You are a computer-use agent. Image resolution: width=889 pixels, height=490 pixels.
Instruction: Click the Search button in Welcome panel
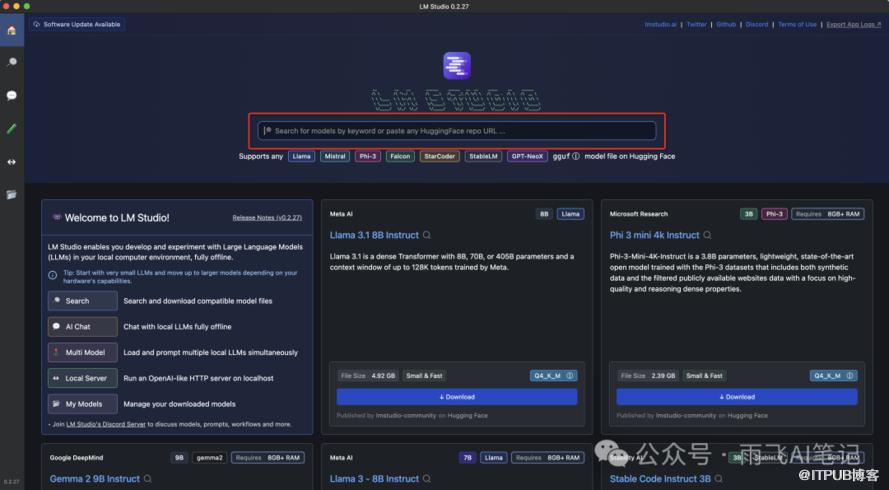pyautogui.click(x=83, y=301)
